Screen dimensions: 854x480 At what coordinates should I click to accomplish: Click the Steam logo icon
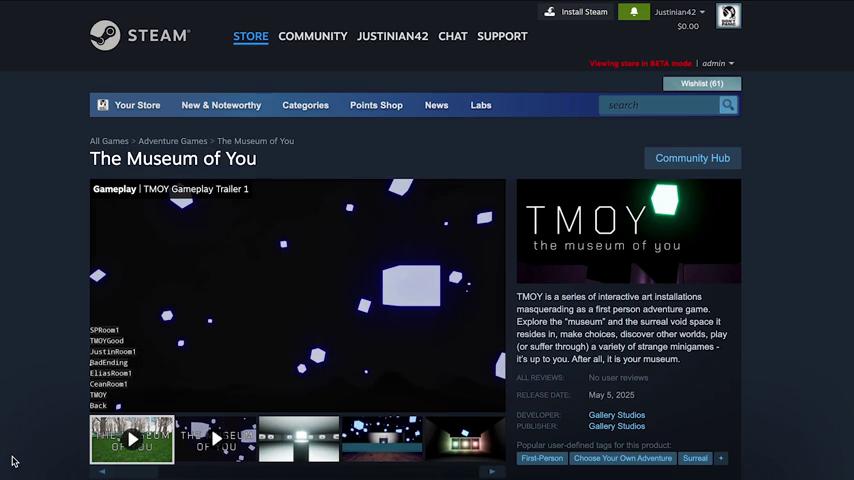[x=105, y=35]
